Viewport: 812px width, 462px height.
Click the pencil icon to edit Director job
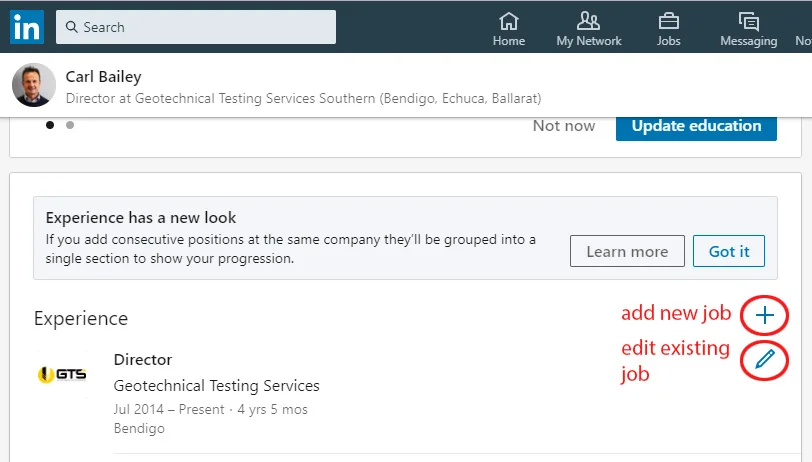(764, 359)
